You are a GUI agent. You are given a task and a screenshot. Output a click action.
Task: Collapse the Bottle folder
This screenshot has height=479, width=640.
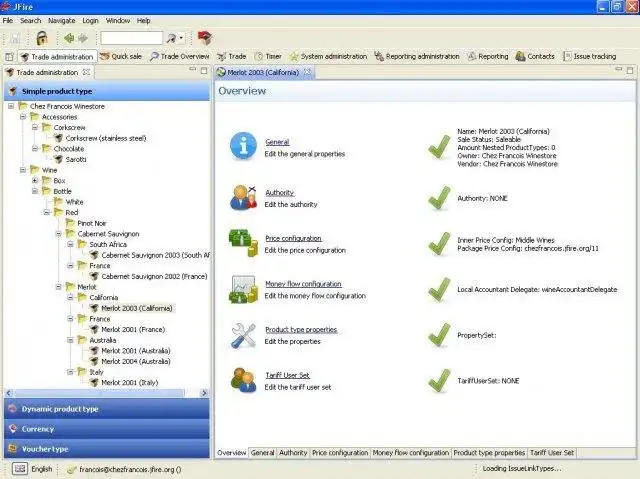click(x=35, y=191)
